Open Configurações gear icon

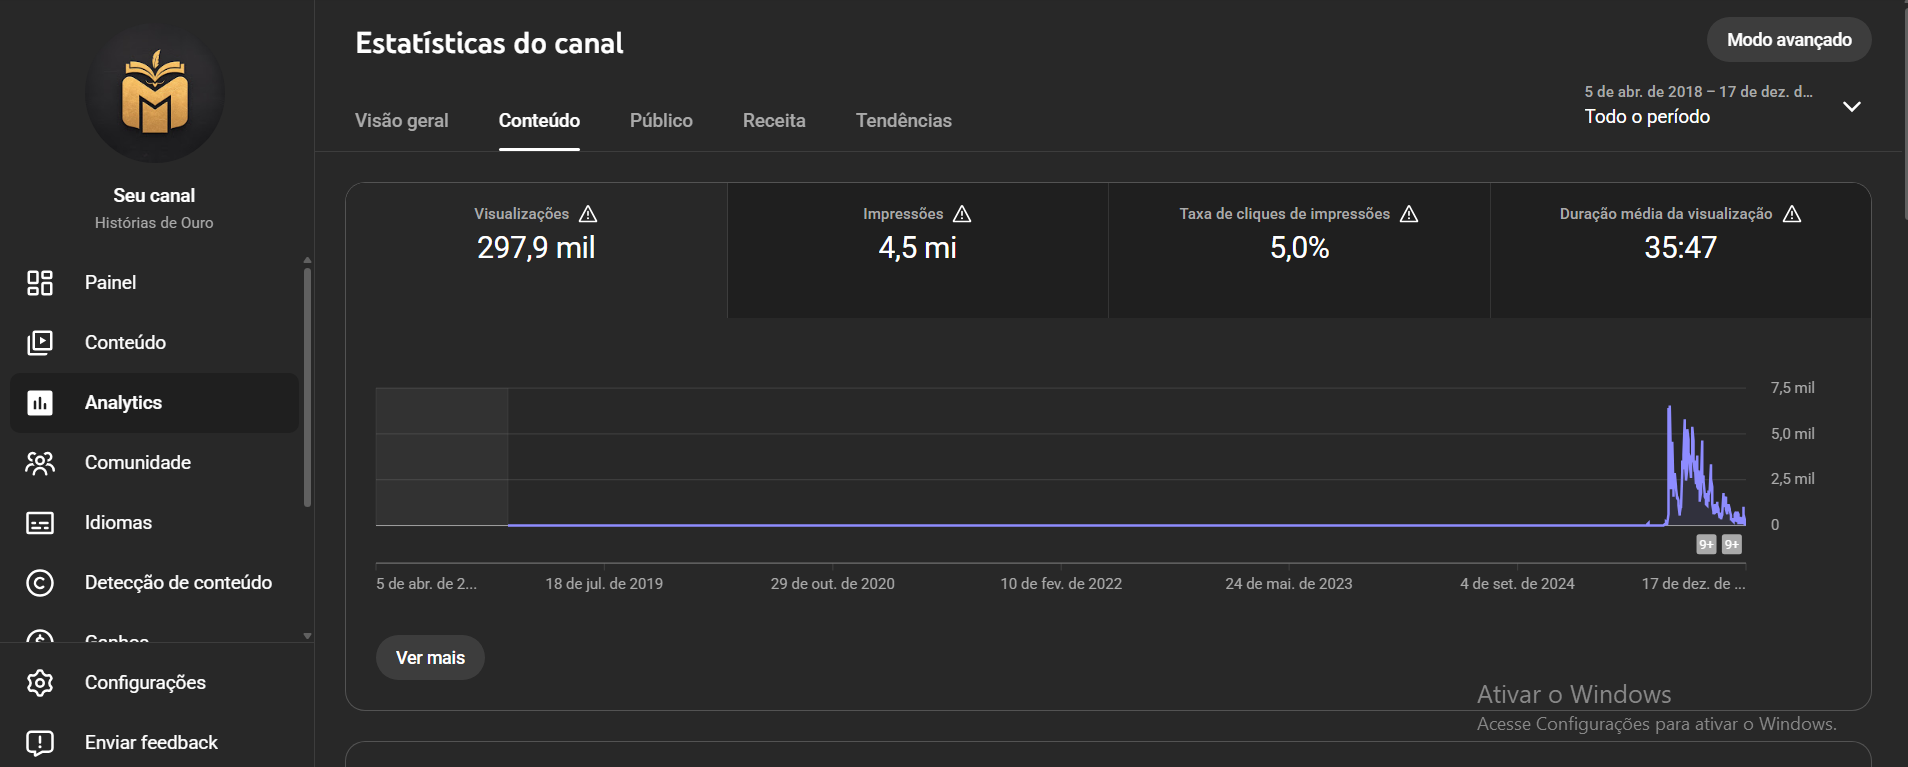pyautogui.click(x=40, y=683)
